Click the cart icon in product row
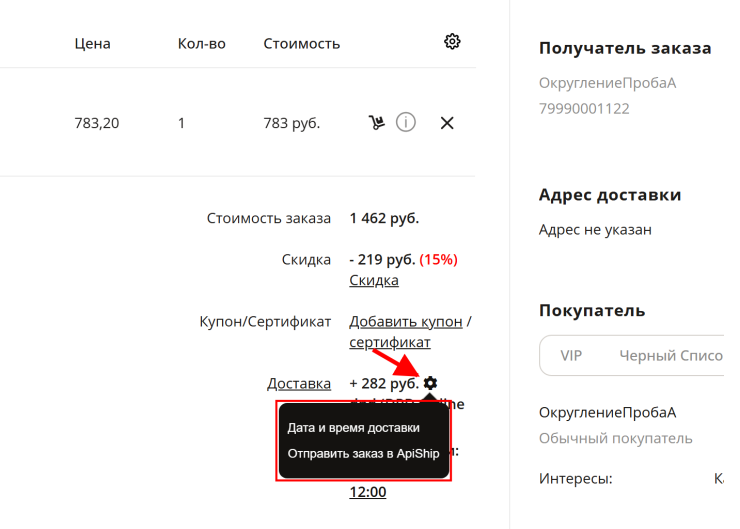Viewport: 740px width, 529px height. click(x=376, y=123)
